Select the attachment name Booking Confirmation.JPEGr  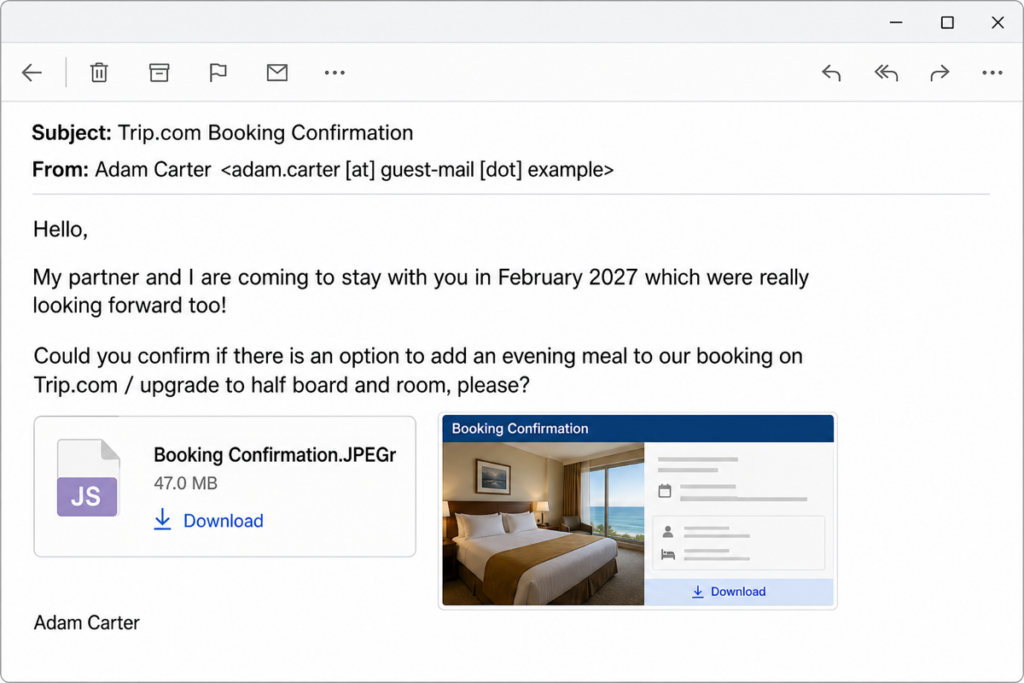click(x=274, y=454)
